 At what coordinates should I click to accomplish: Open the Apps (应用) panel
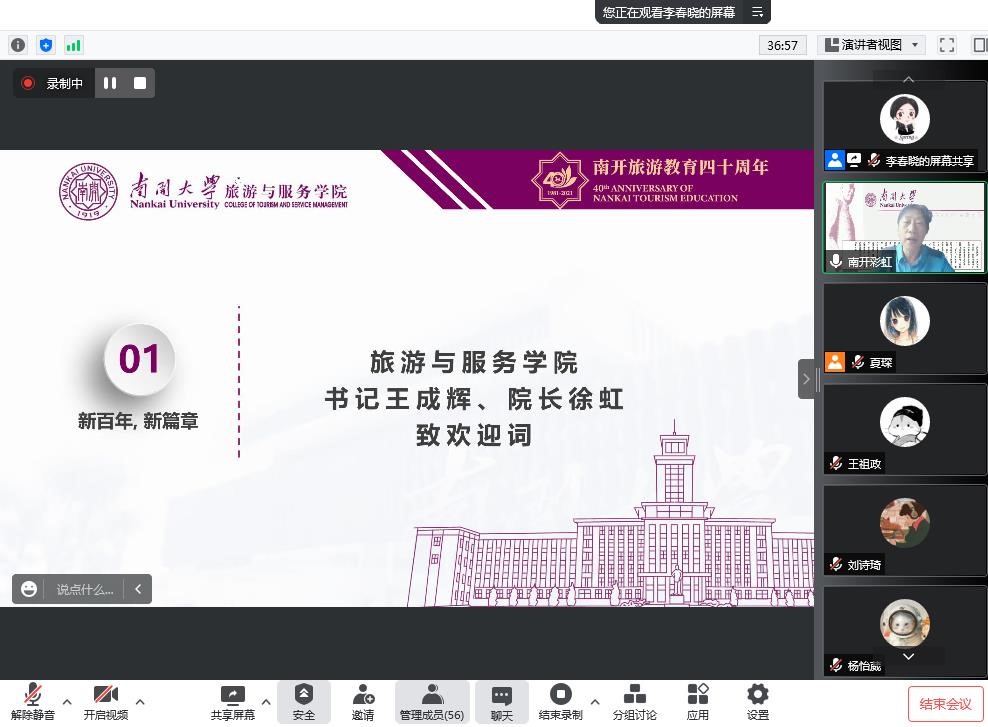[x=698, y=702]
